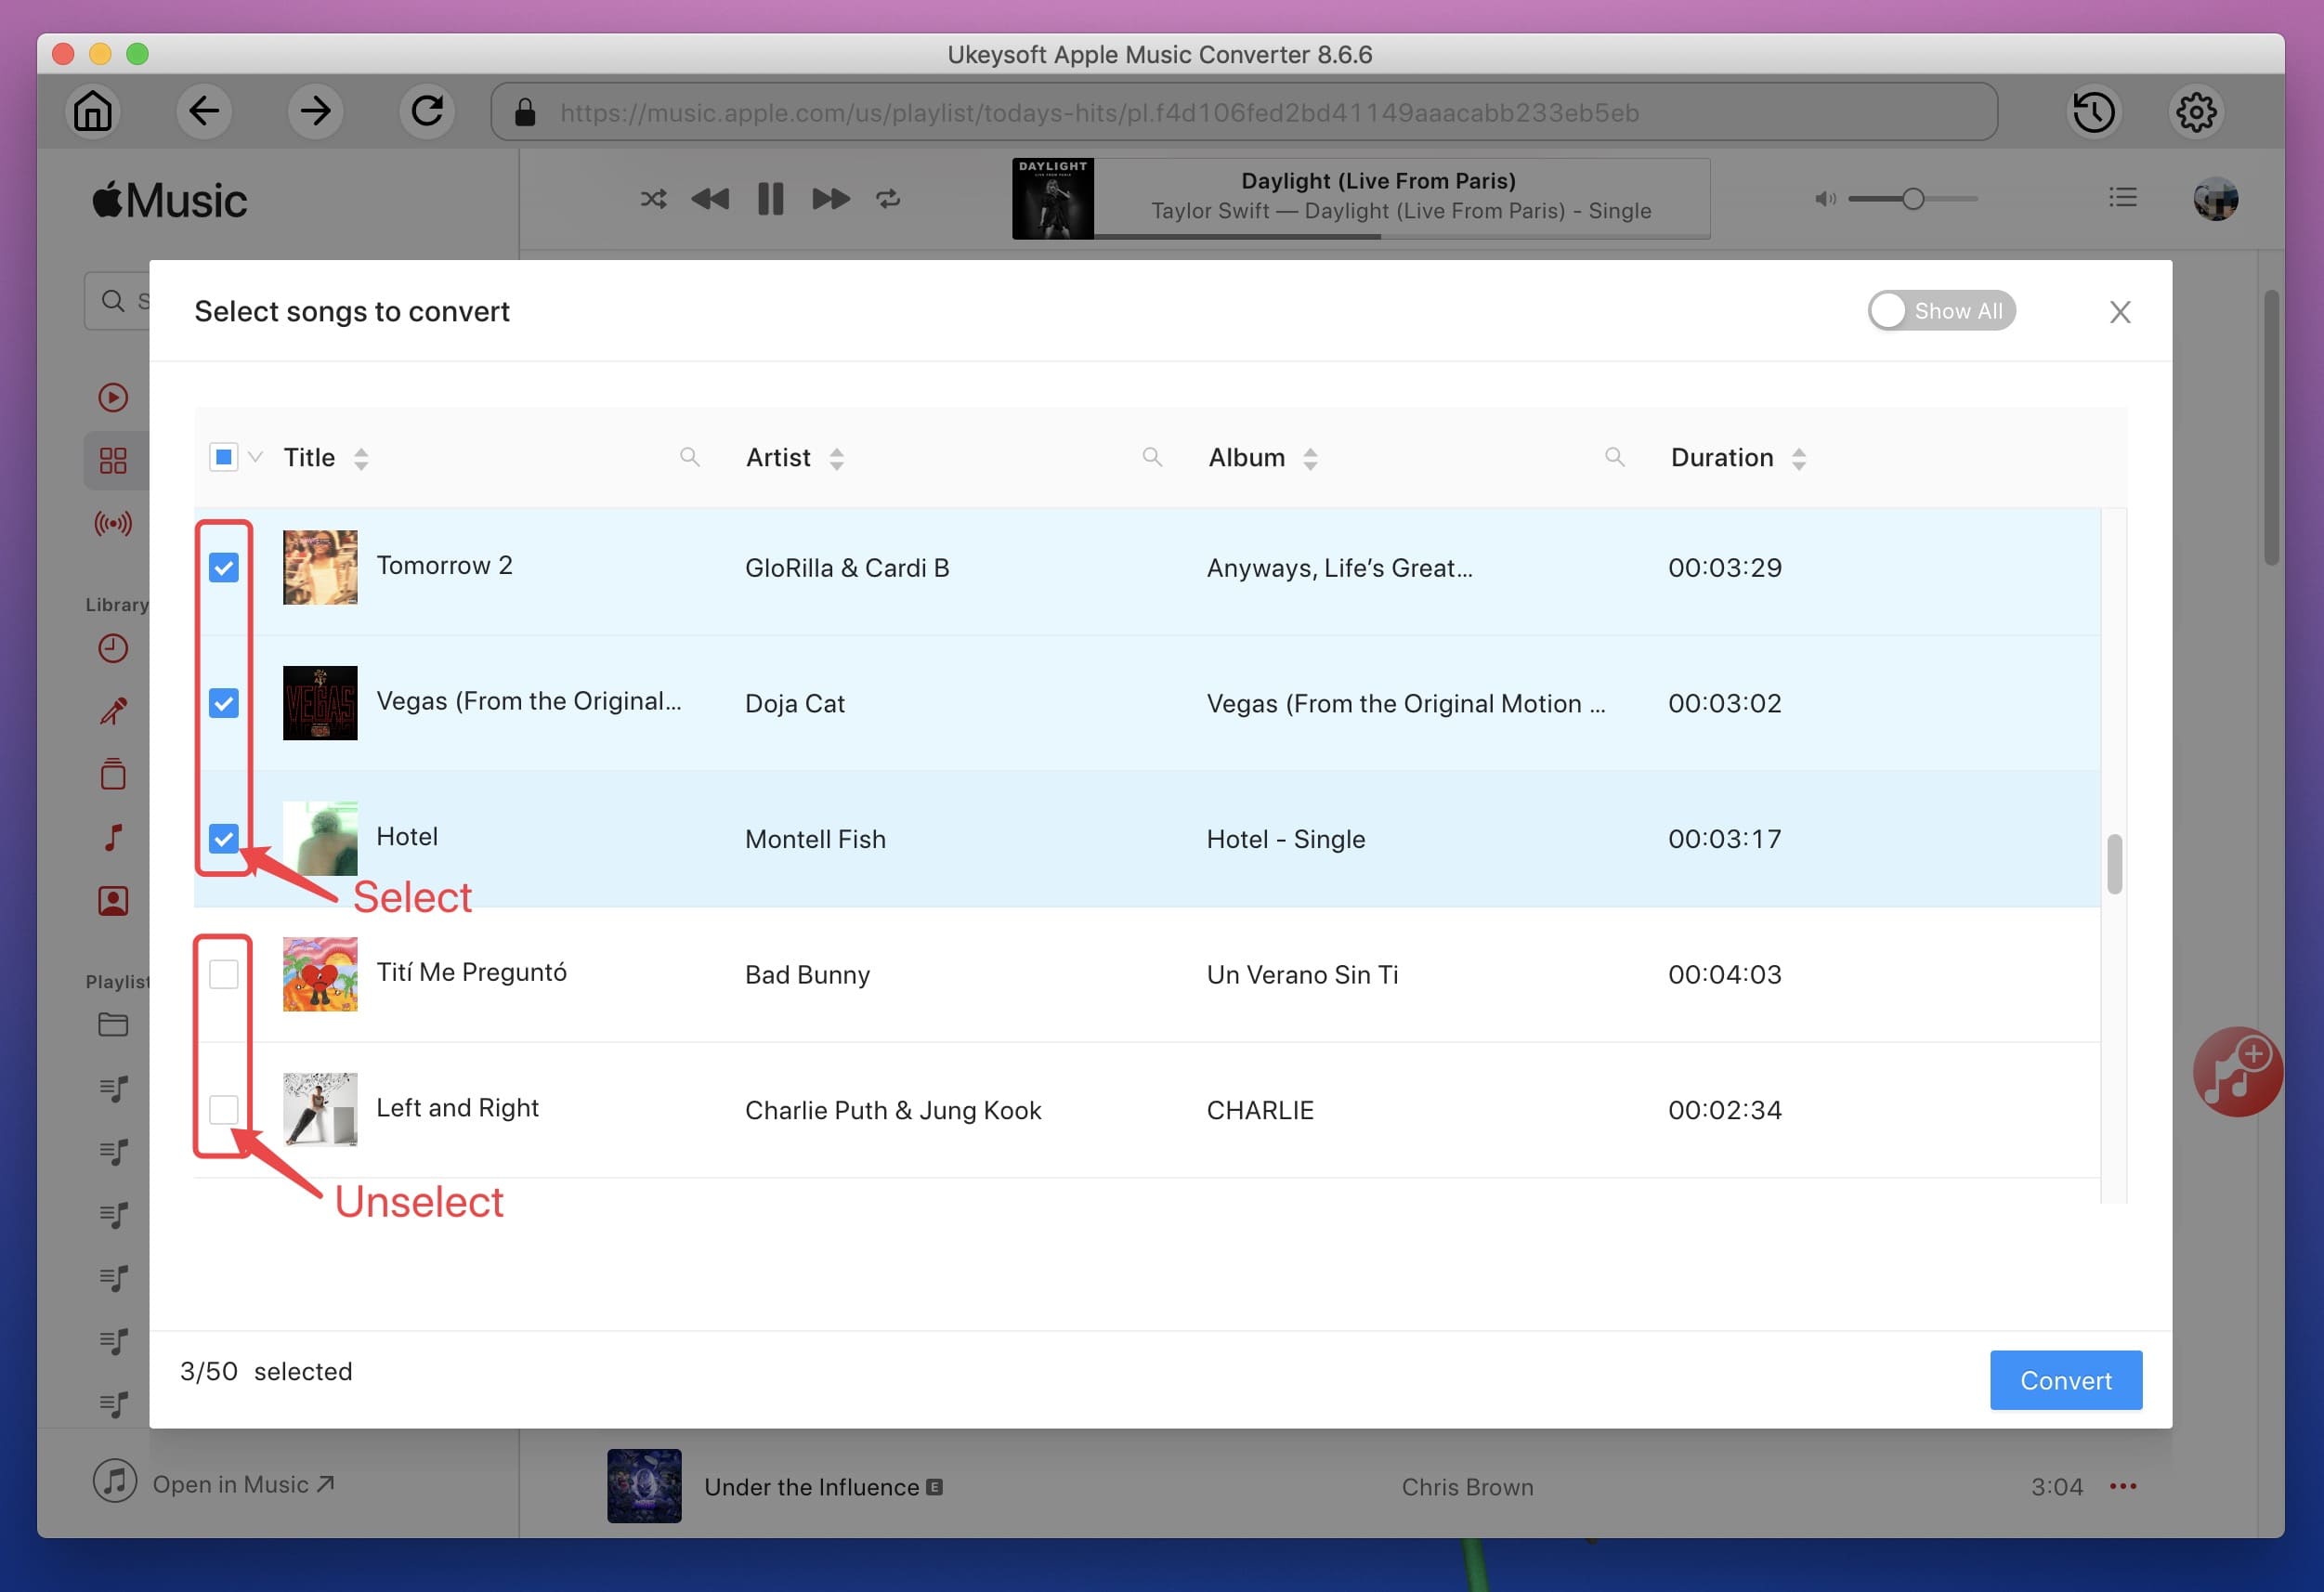Expand the Title column sort dropdown

click(x=362, y=457)
